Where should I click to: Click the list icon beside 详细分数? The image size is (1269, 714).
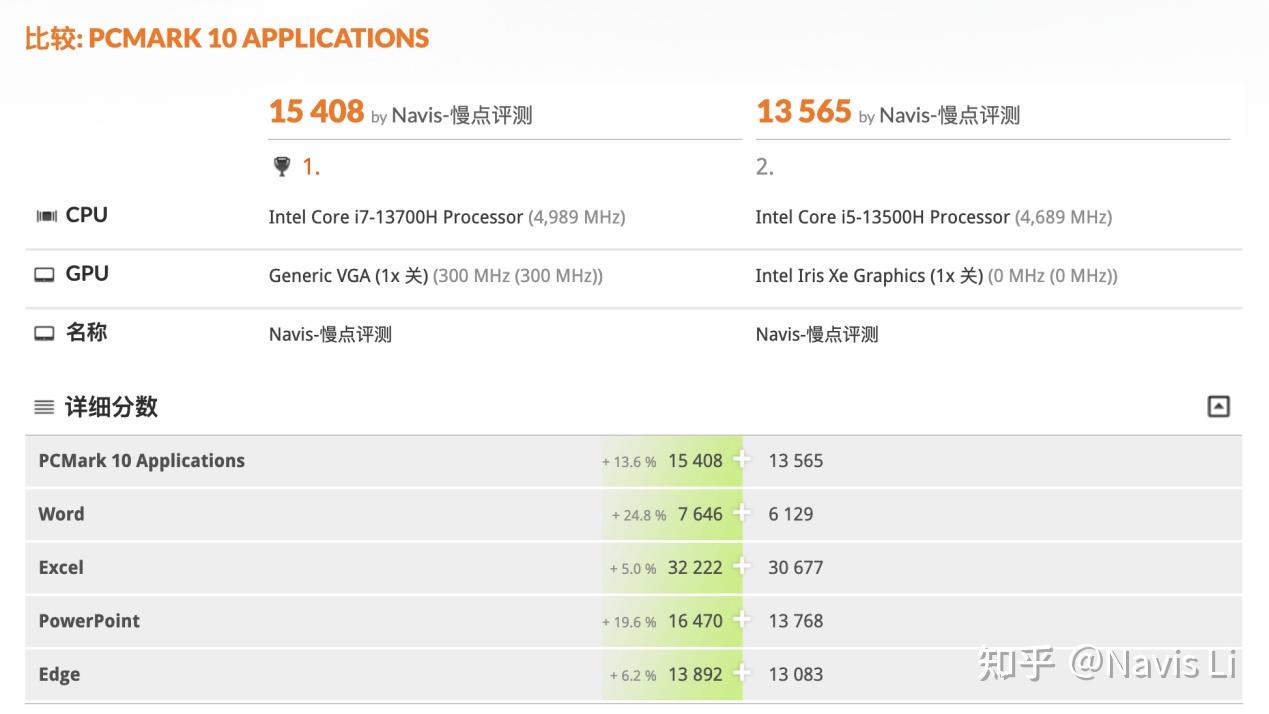(44, 407)
